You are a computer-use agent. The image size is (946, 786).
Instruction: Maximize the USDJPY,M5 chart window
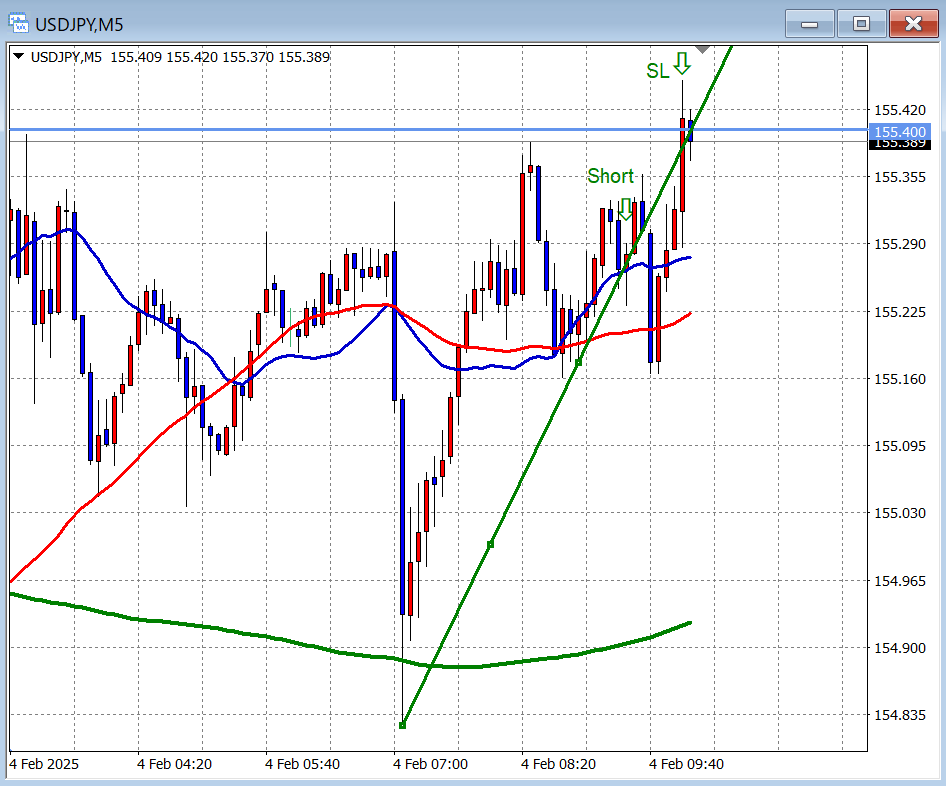coord(861,23)
